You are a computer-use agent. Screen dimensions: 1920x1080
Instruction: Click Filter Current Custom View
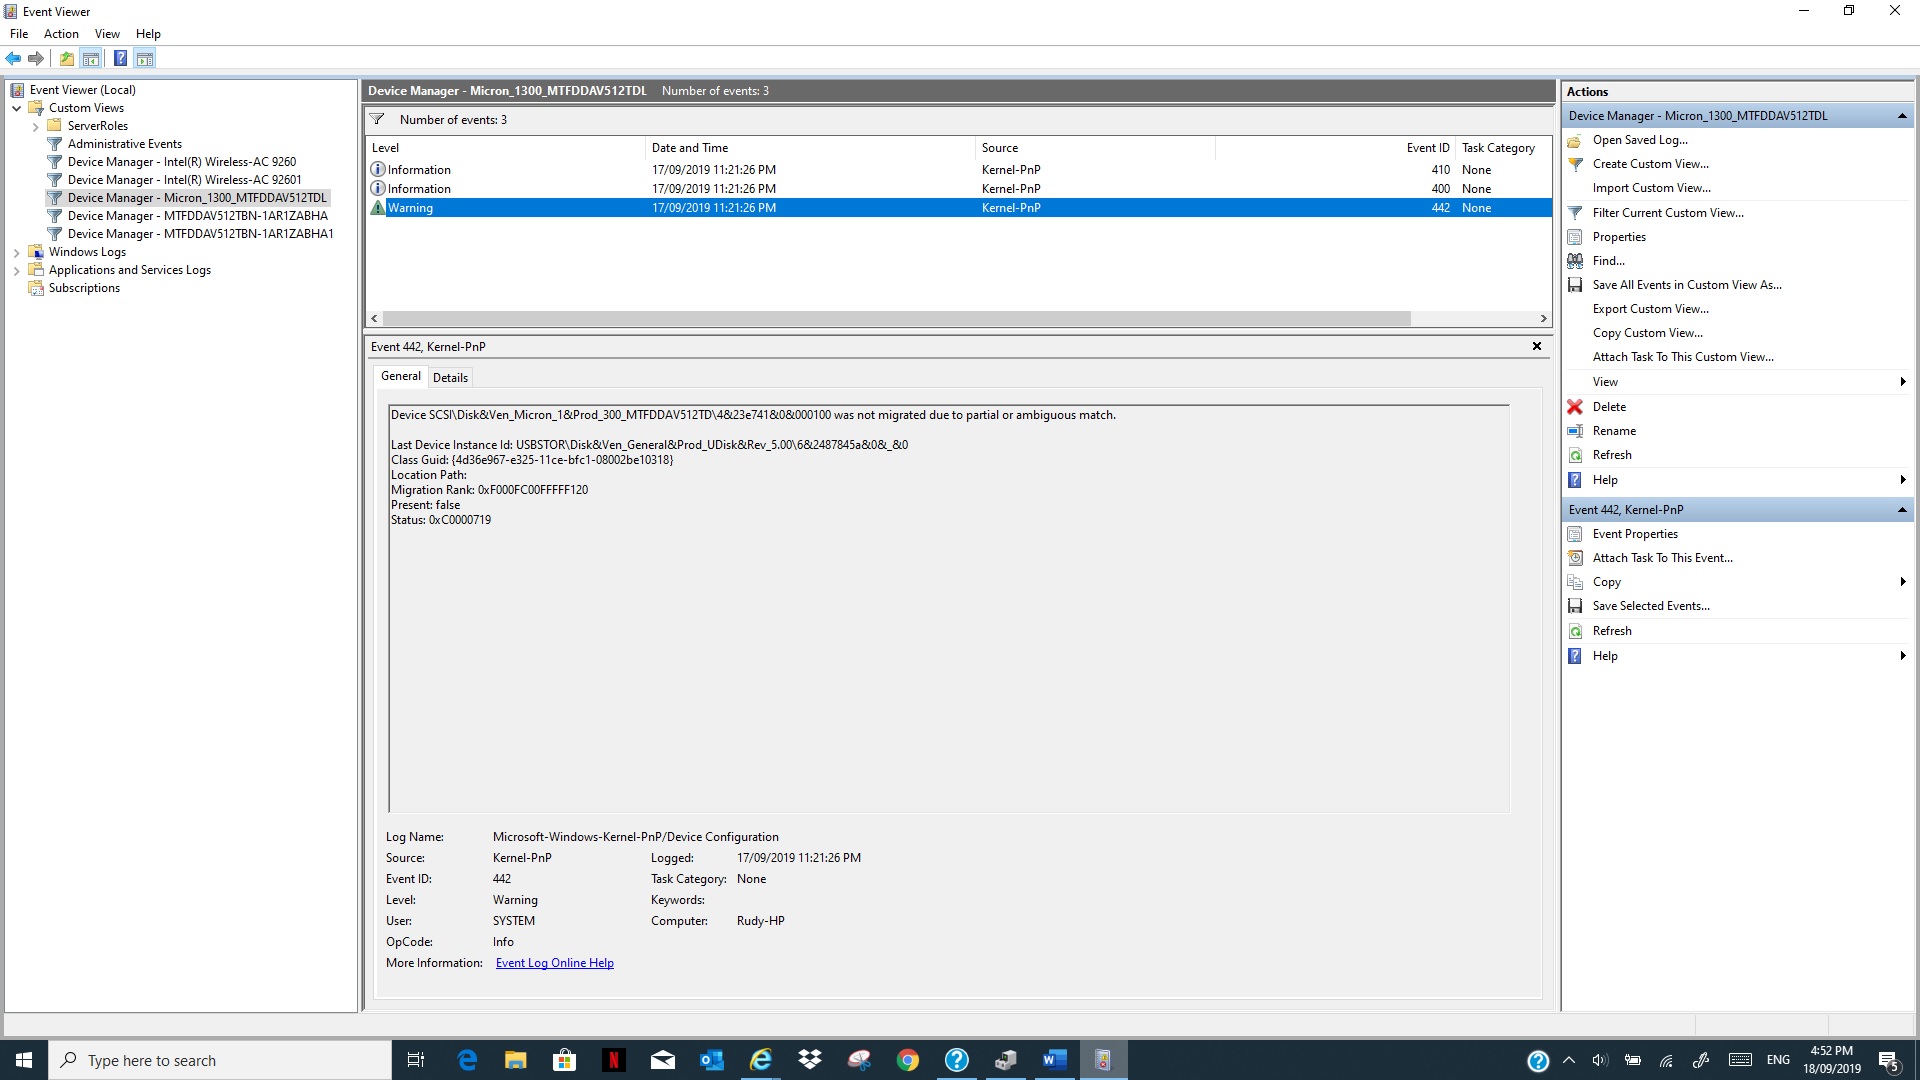tap(1667, 213)
